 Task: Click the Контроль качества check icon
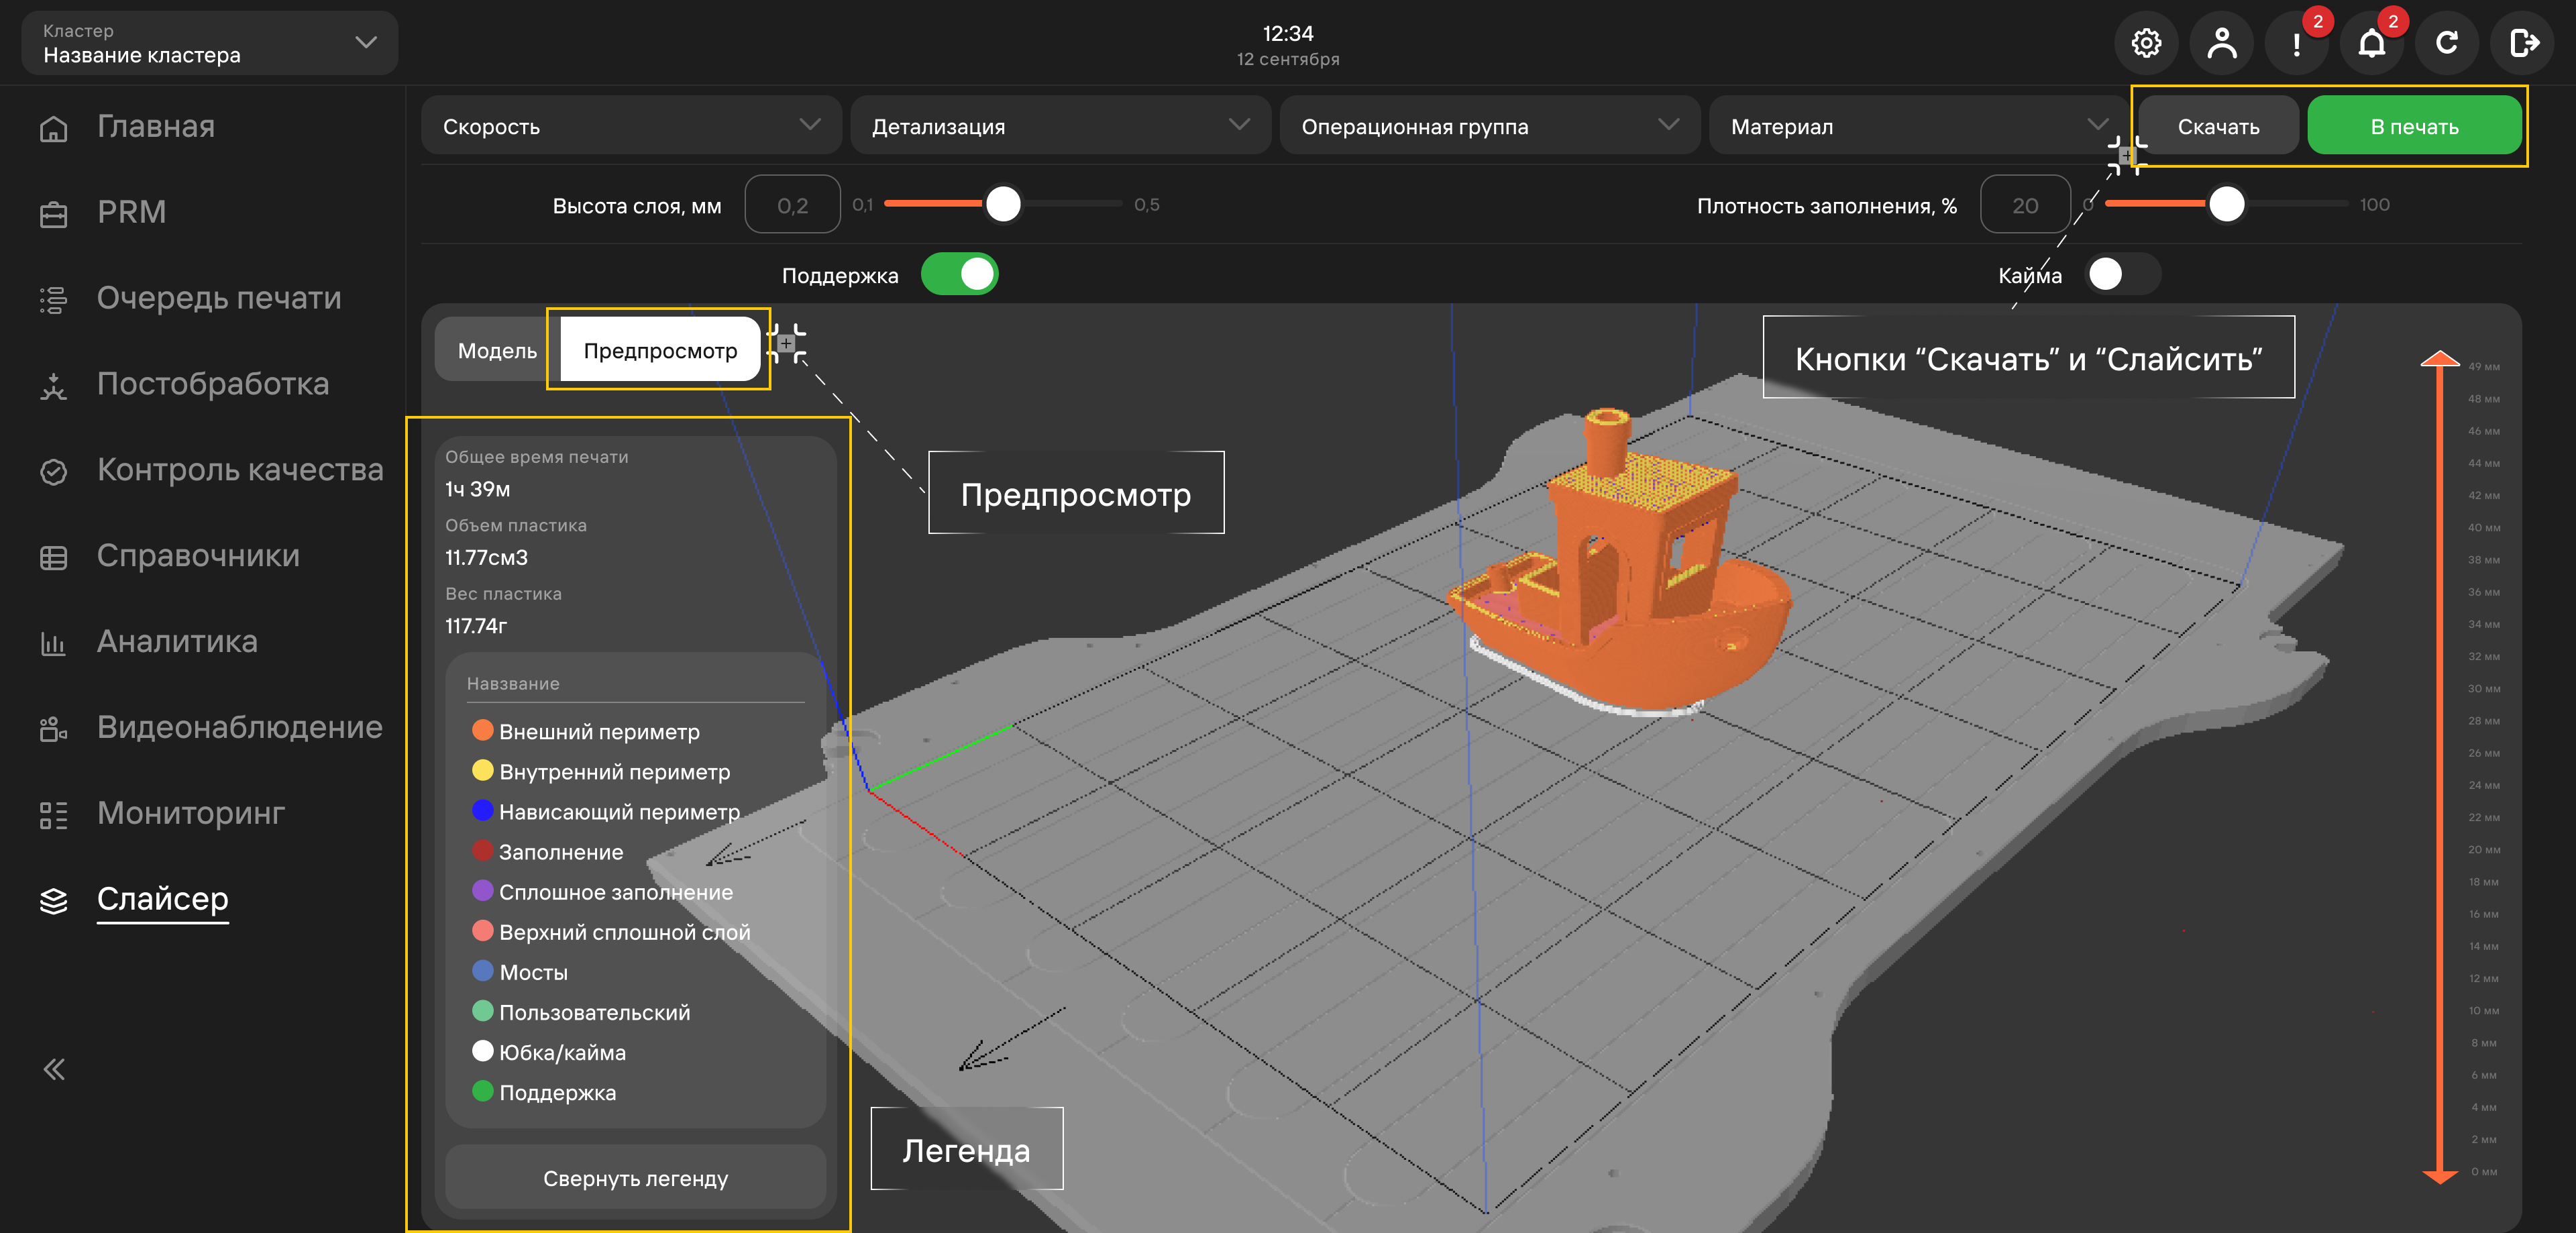[53, 471]
